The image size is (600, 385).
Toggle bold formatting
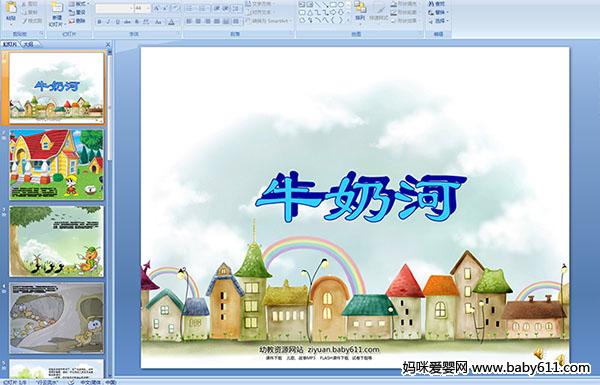[99, 22]
